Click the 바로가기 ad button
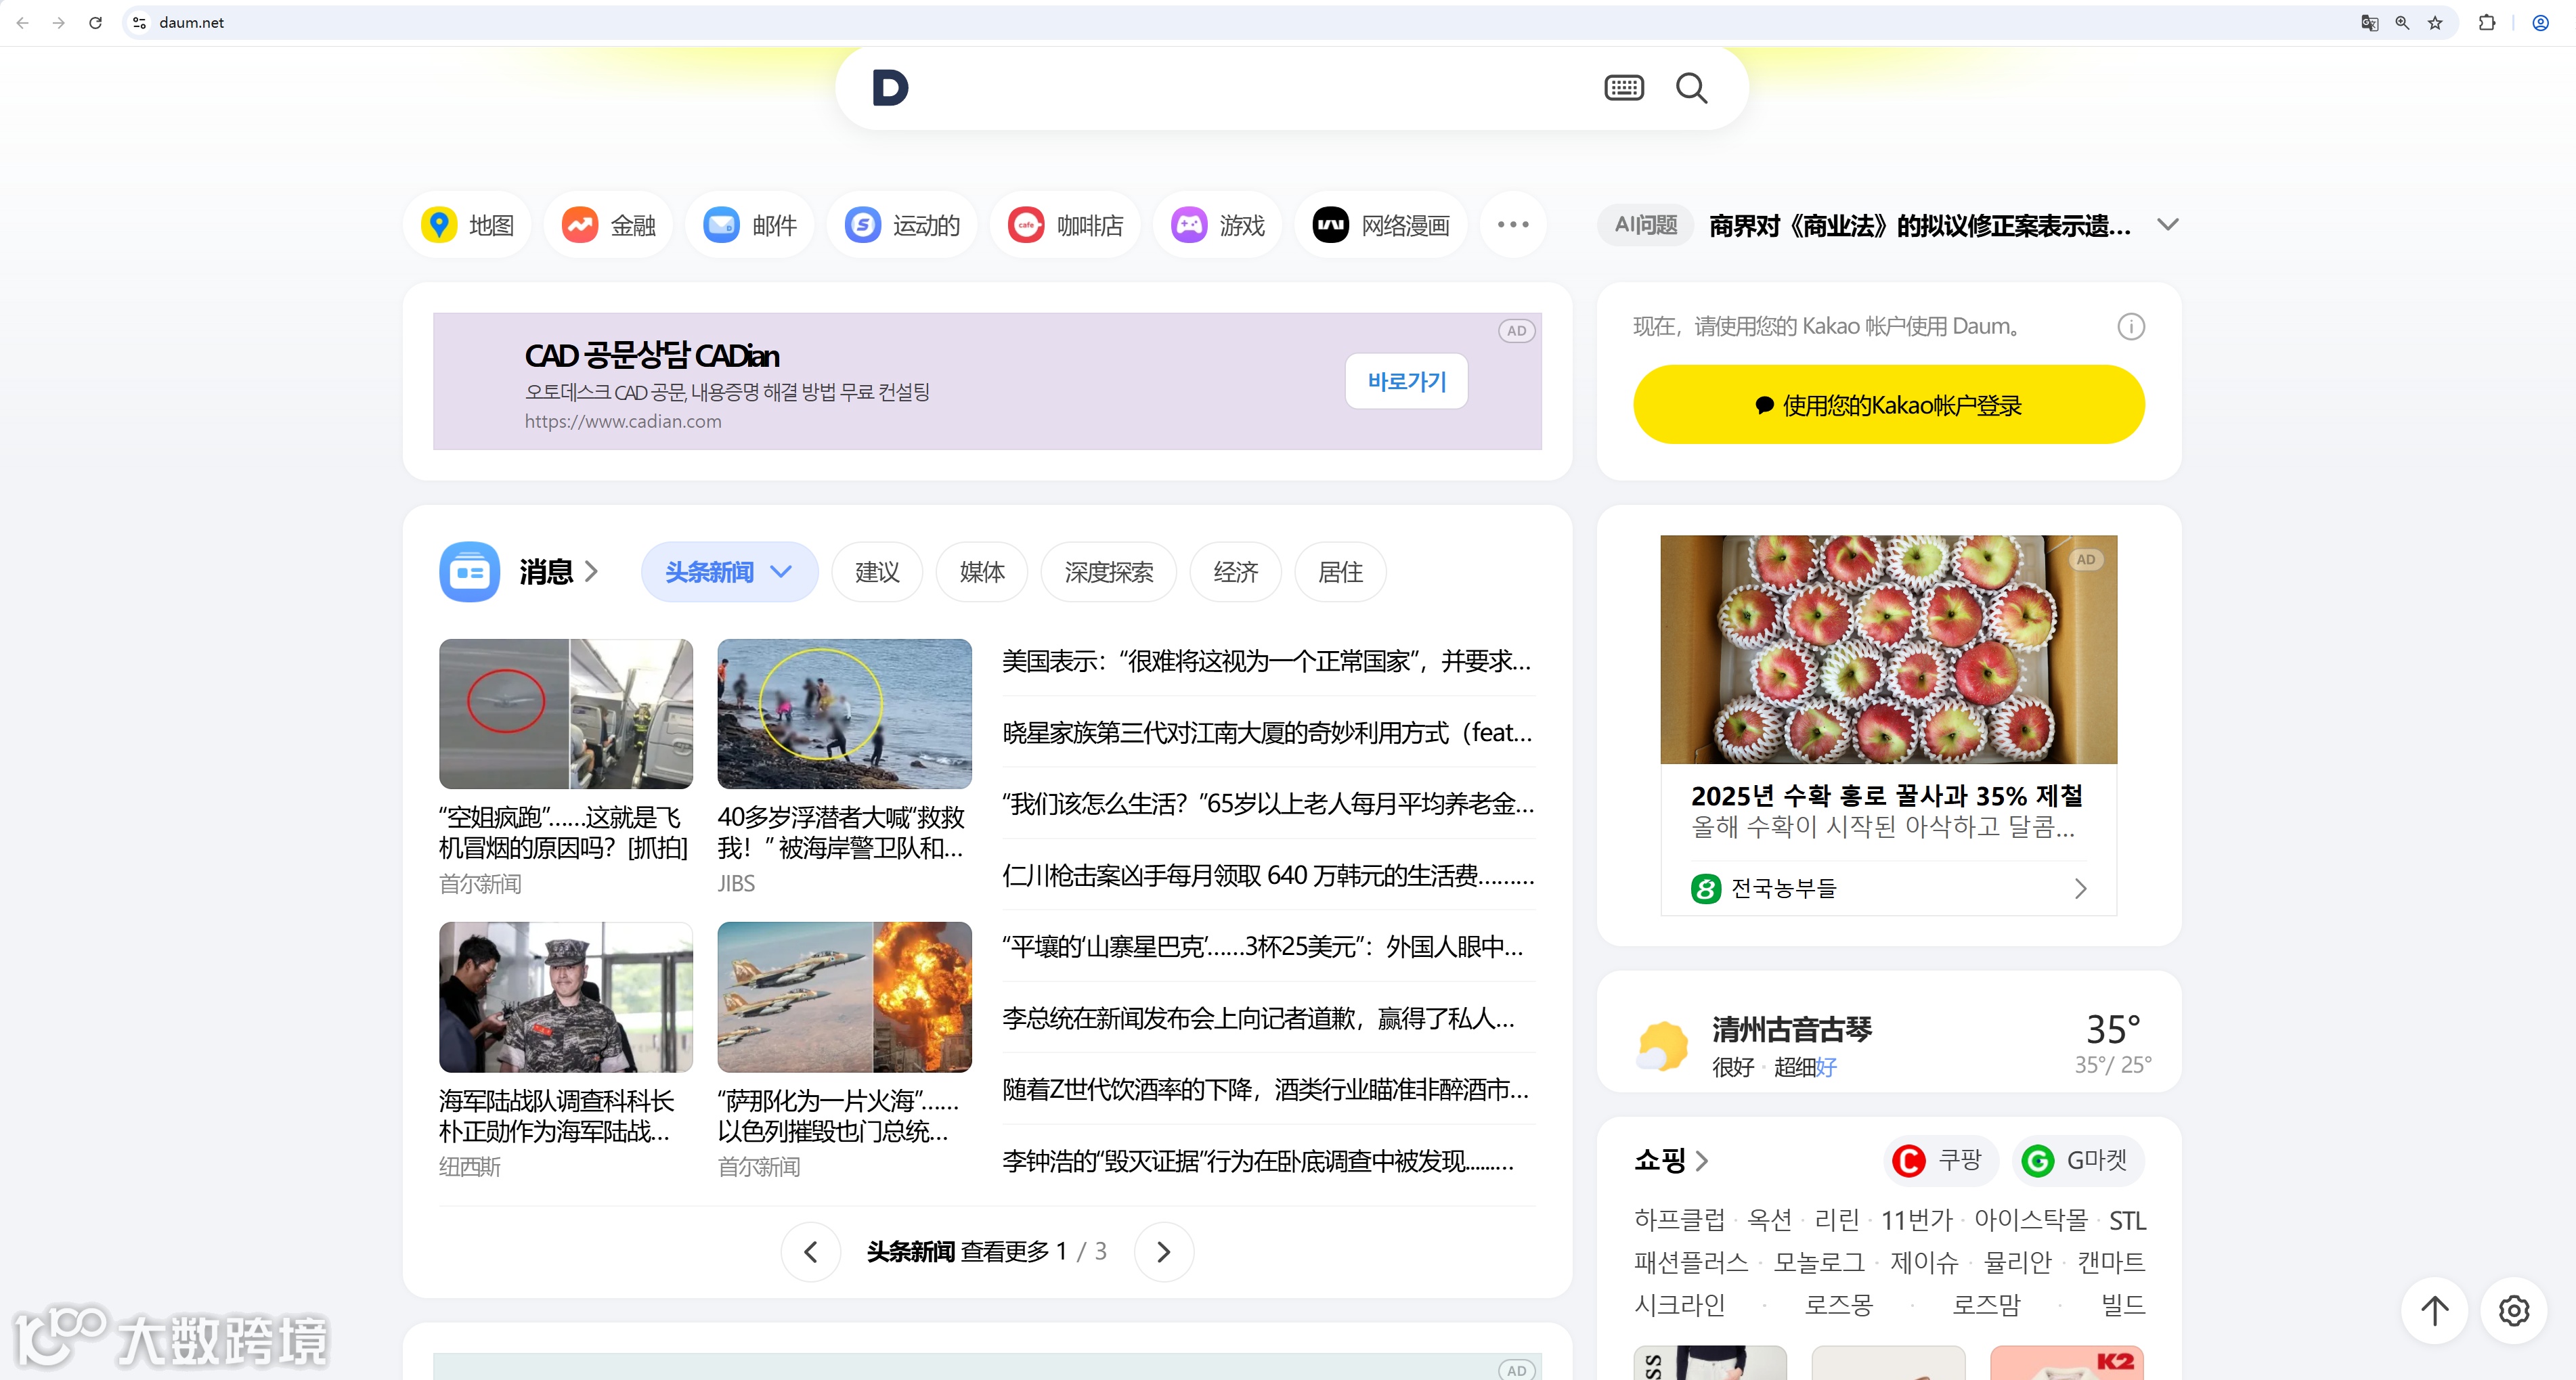 coord(1406,381)
